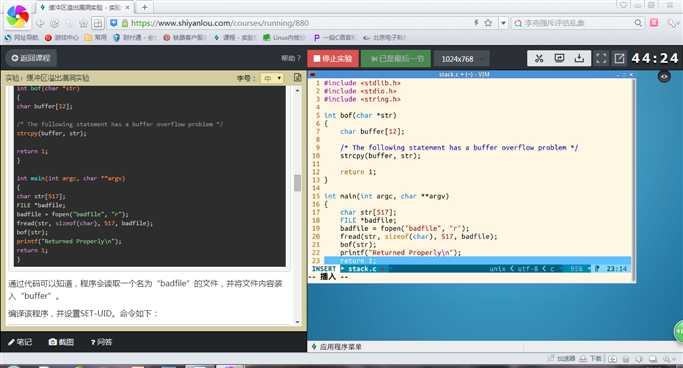Open the Q&A tab at panel bottom
The height and width of the screenshot is (368, 683).
click(101, 342)
